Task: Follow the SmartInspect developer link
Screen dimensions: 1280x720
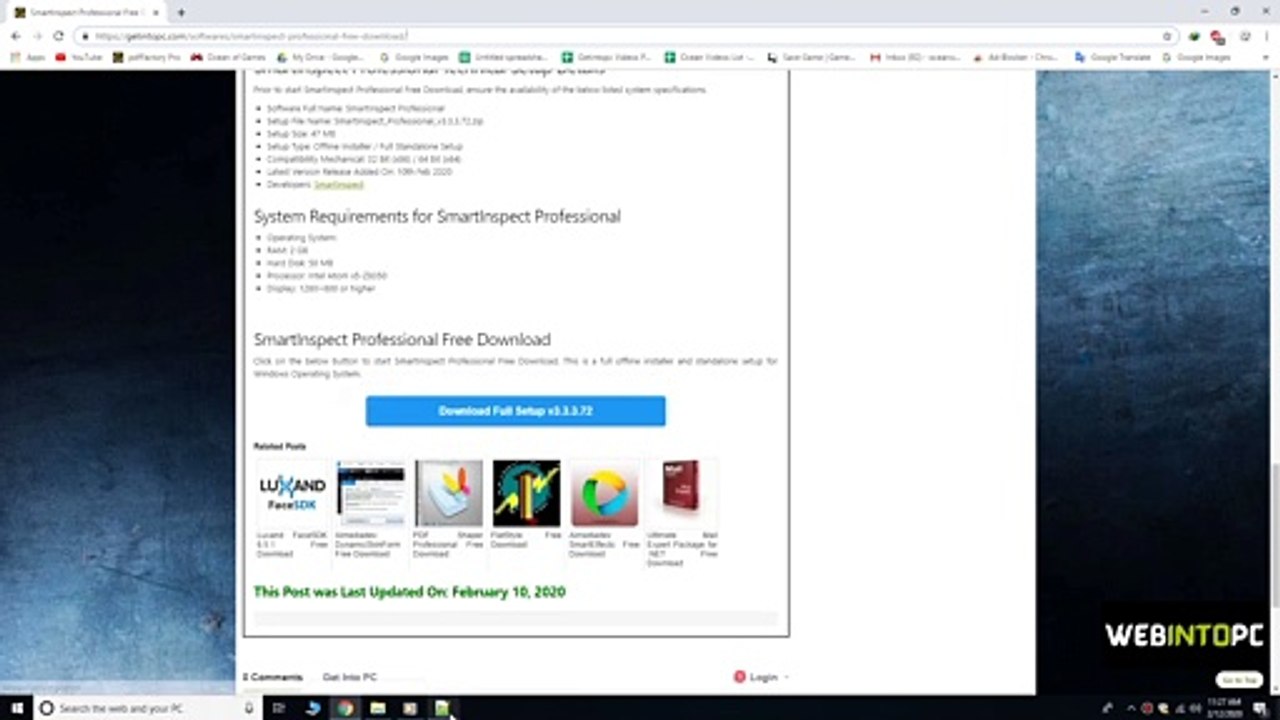Action: click(x=339, y=185)
